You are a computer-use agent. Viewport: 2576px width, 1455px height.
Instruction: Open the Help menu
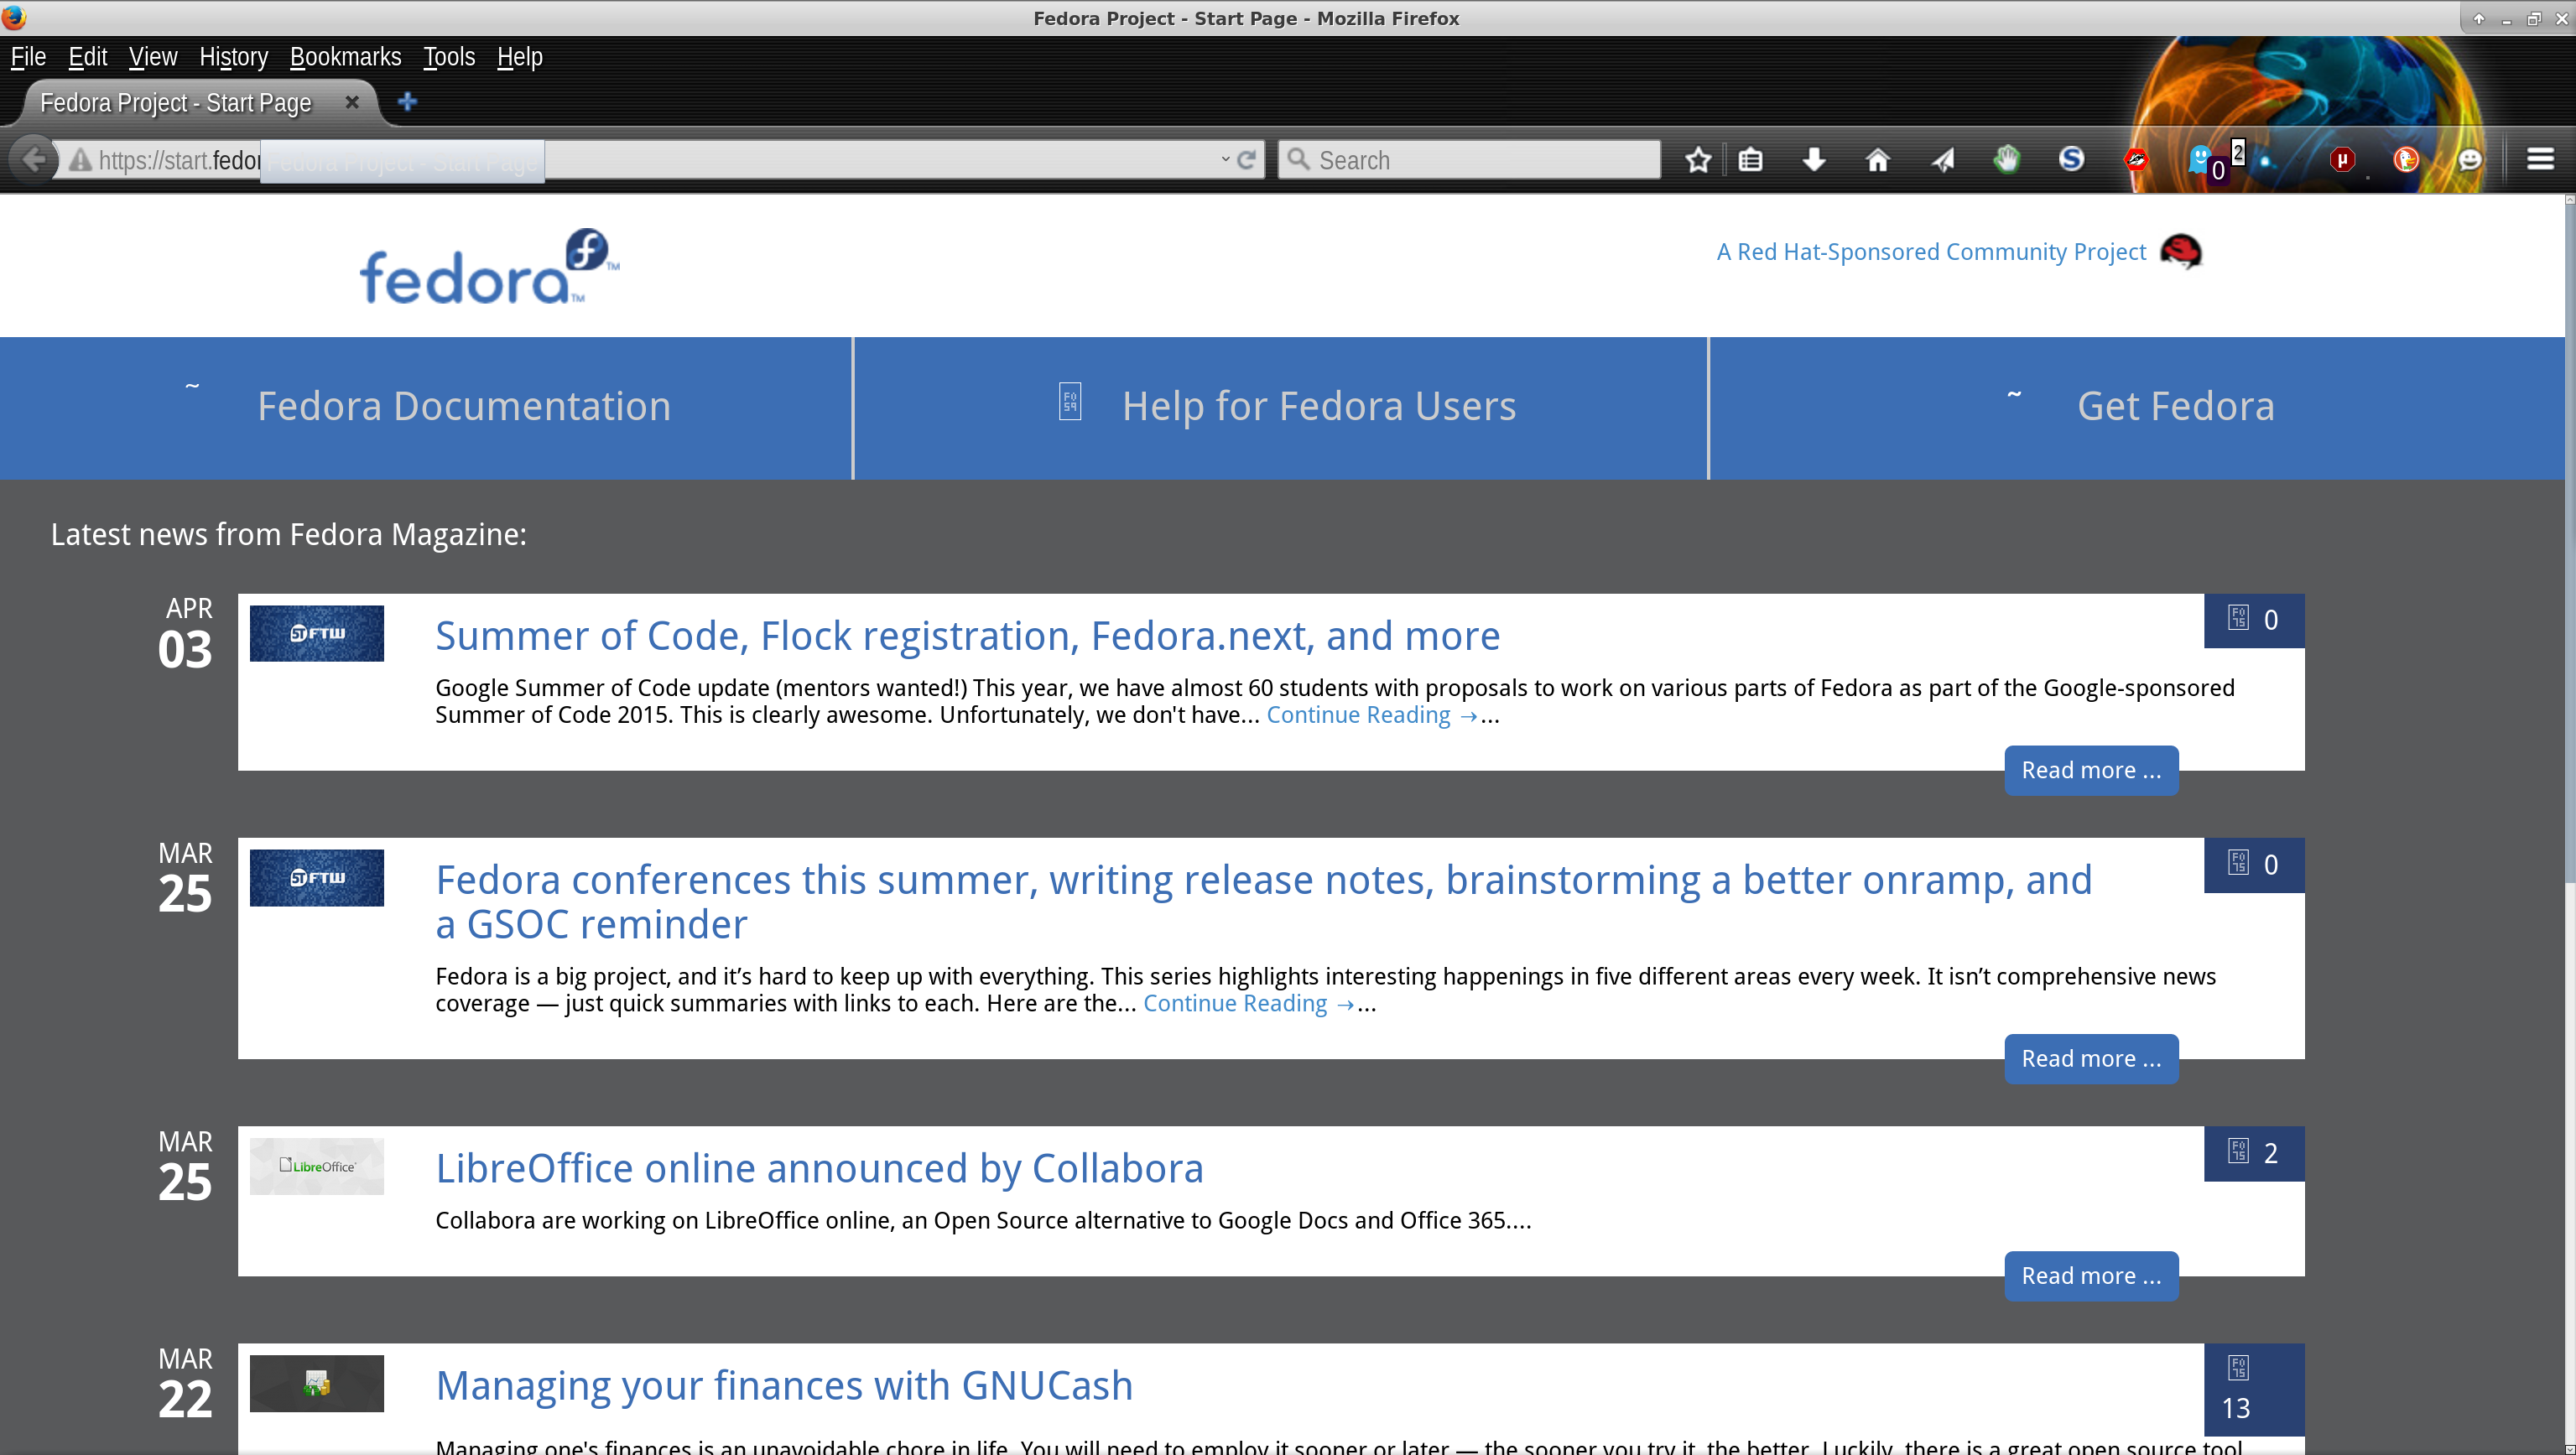tap(520, 57)
